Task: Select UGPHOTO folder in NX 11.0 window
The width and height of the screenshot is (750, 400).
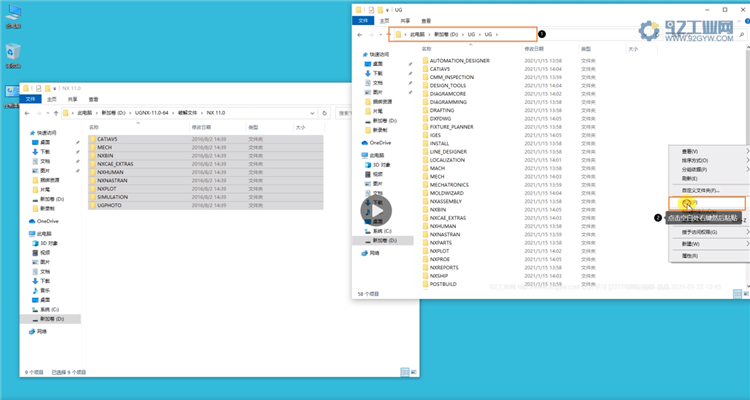Action: coord(206,205)
